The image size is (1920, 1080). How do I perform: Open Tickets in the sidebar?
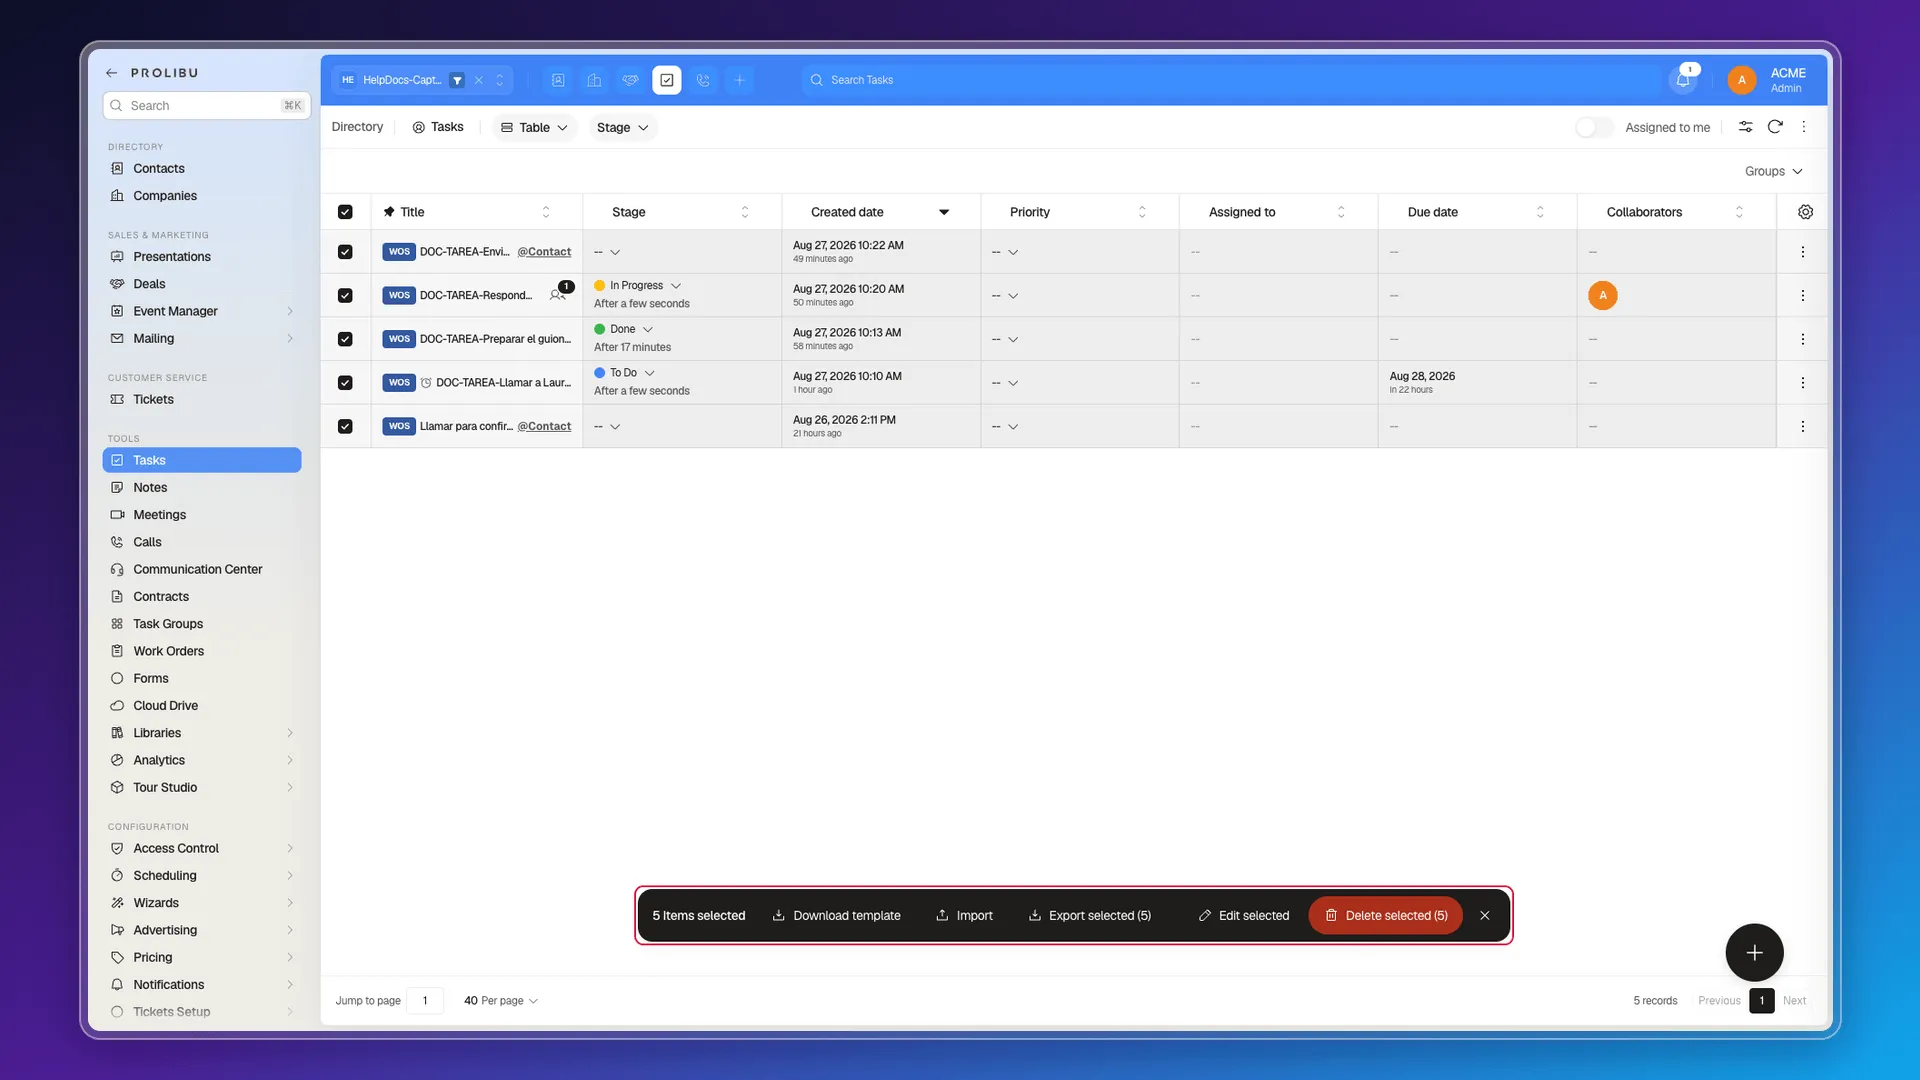click(201, 399)
